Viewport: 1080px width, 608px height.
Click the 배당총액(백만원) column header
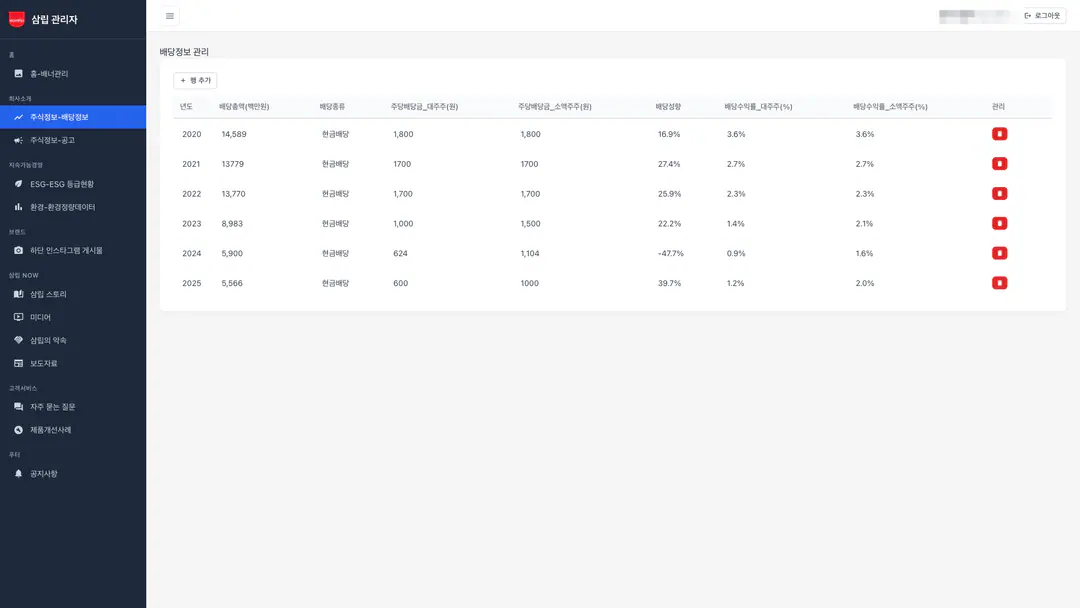[245, 107]
